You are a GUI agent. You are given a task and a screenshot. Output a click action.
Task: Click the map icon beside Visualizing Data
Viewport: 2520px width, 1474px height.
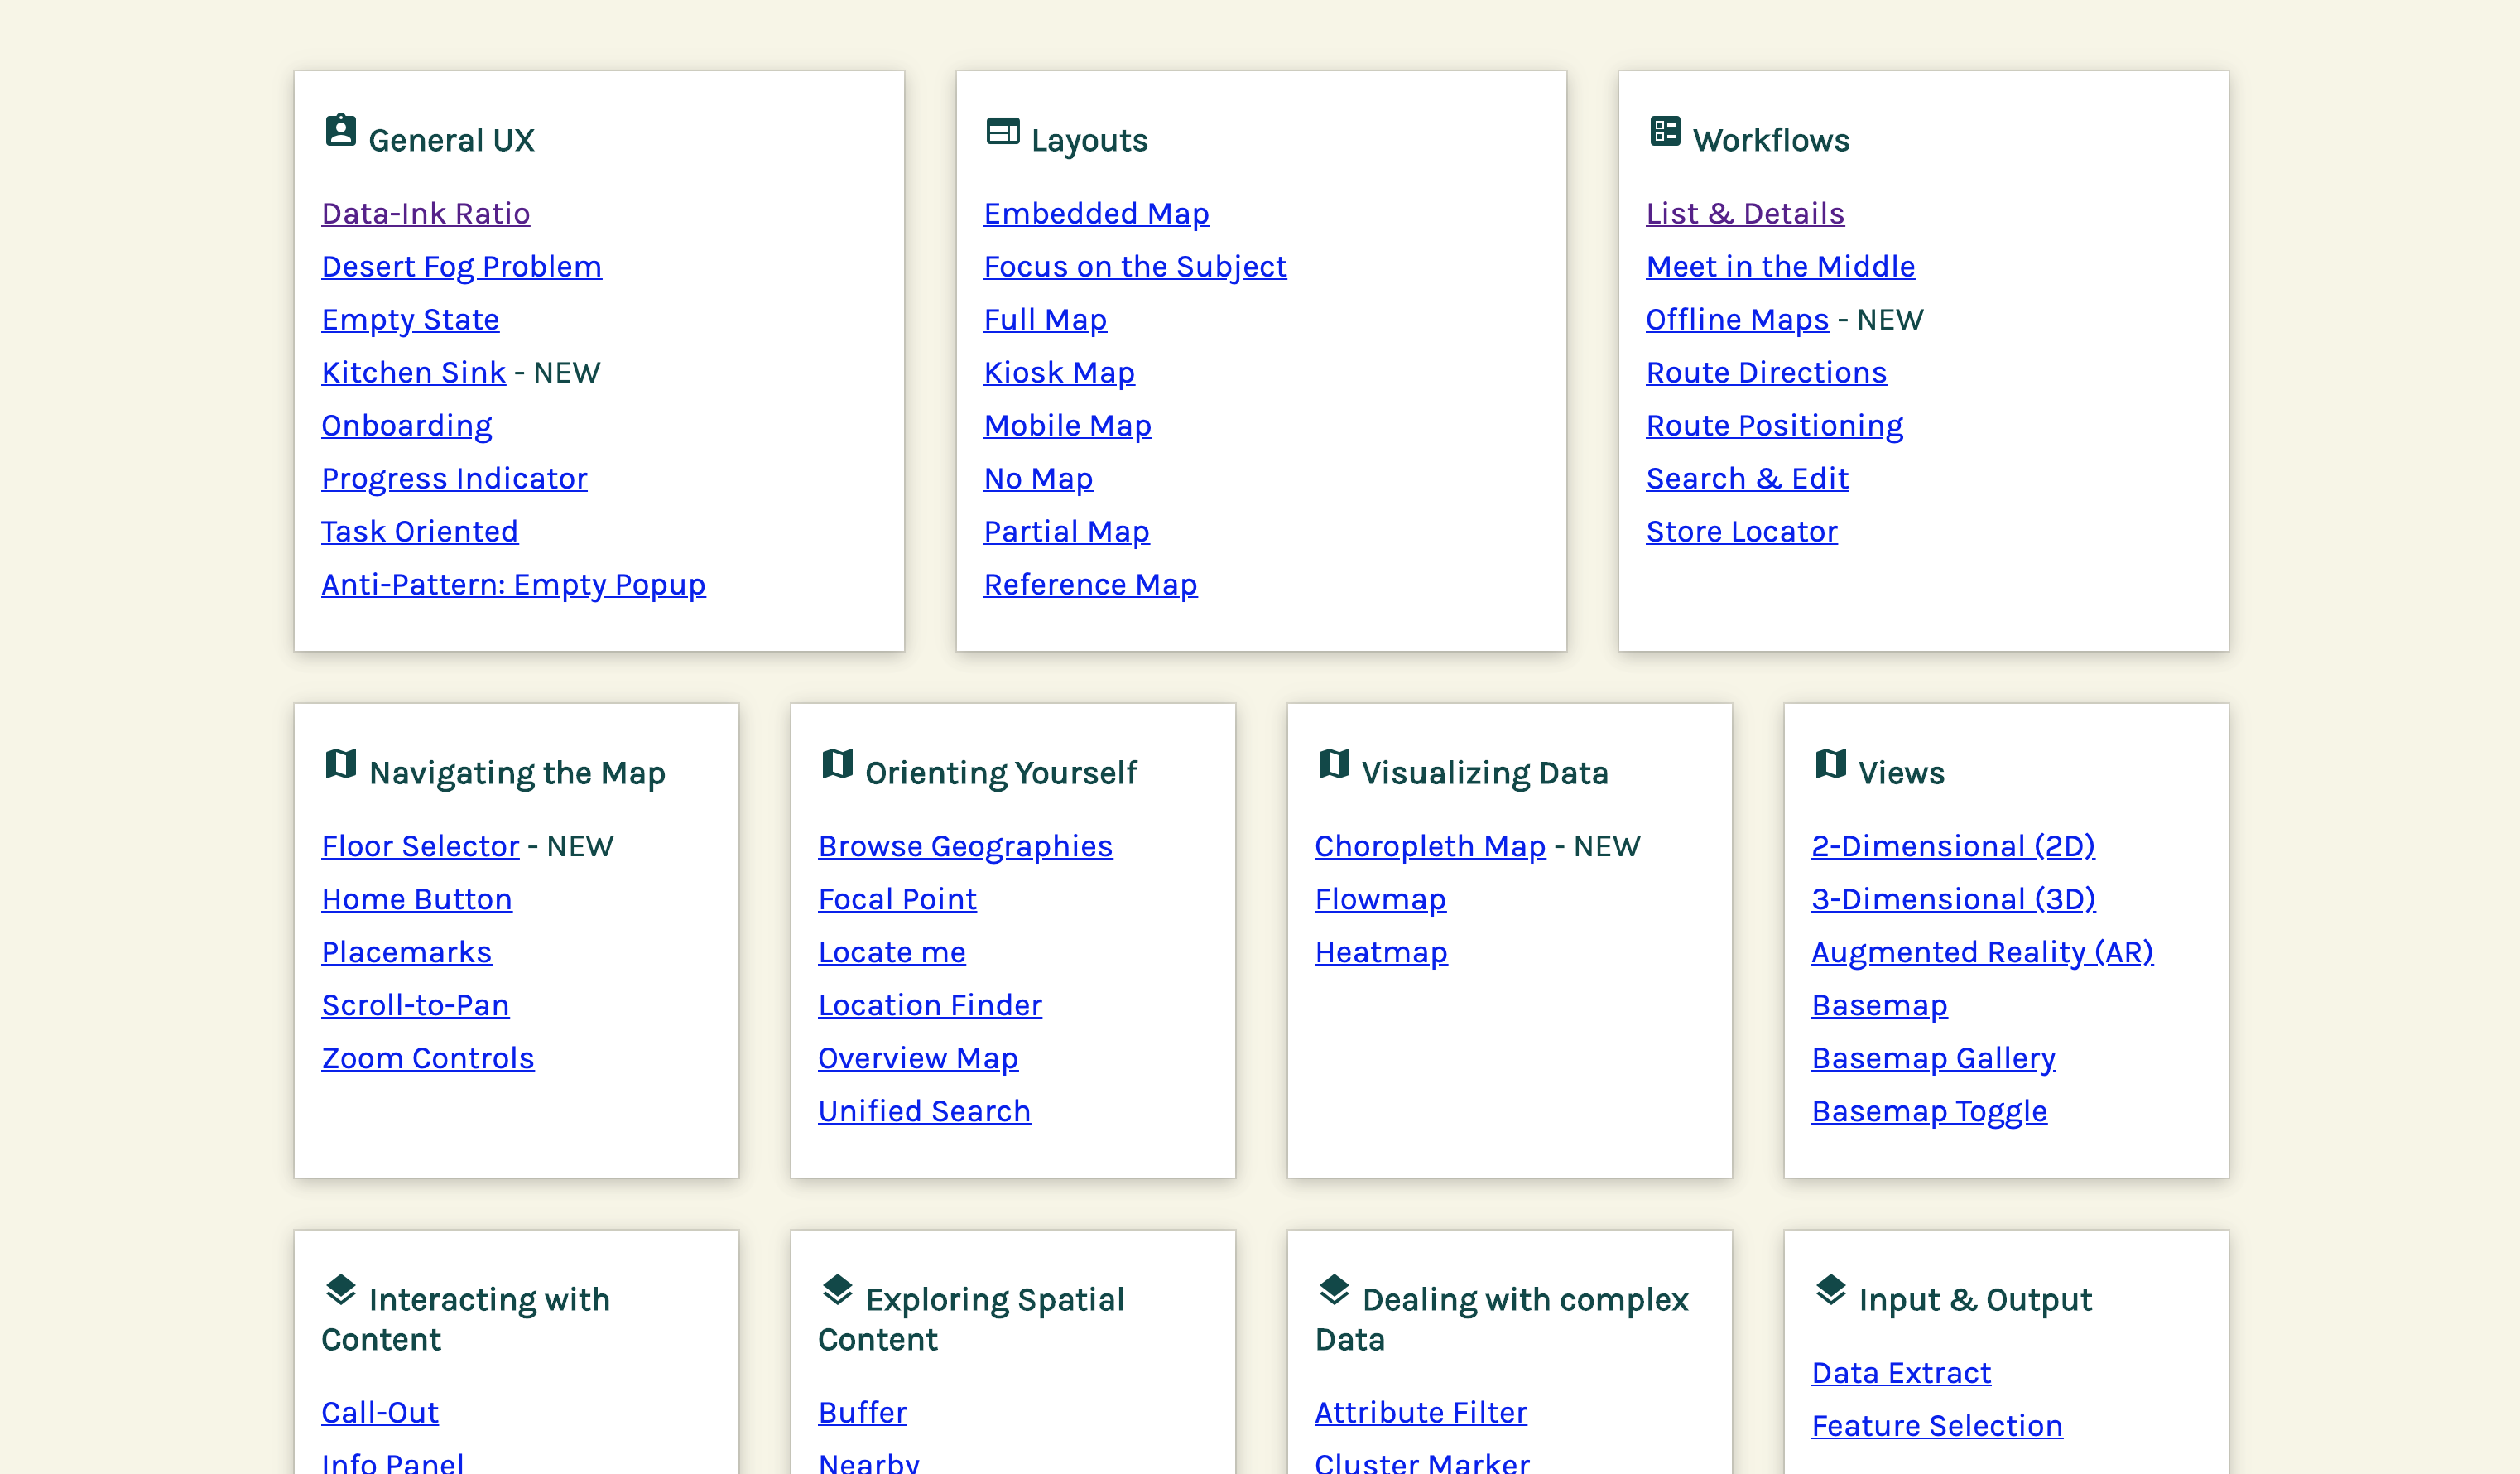[x=1333, y=765]
